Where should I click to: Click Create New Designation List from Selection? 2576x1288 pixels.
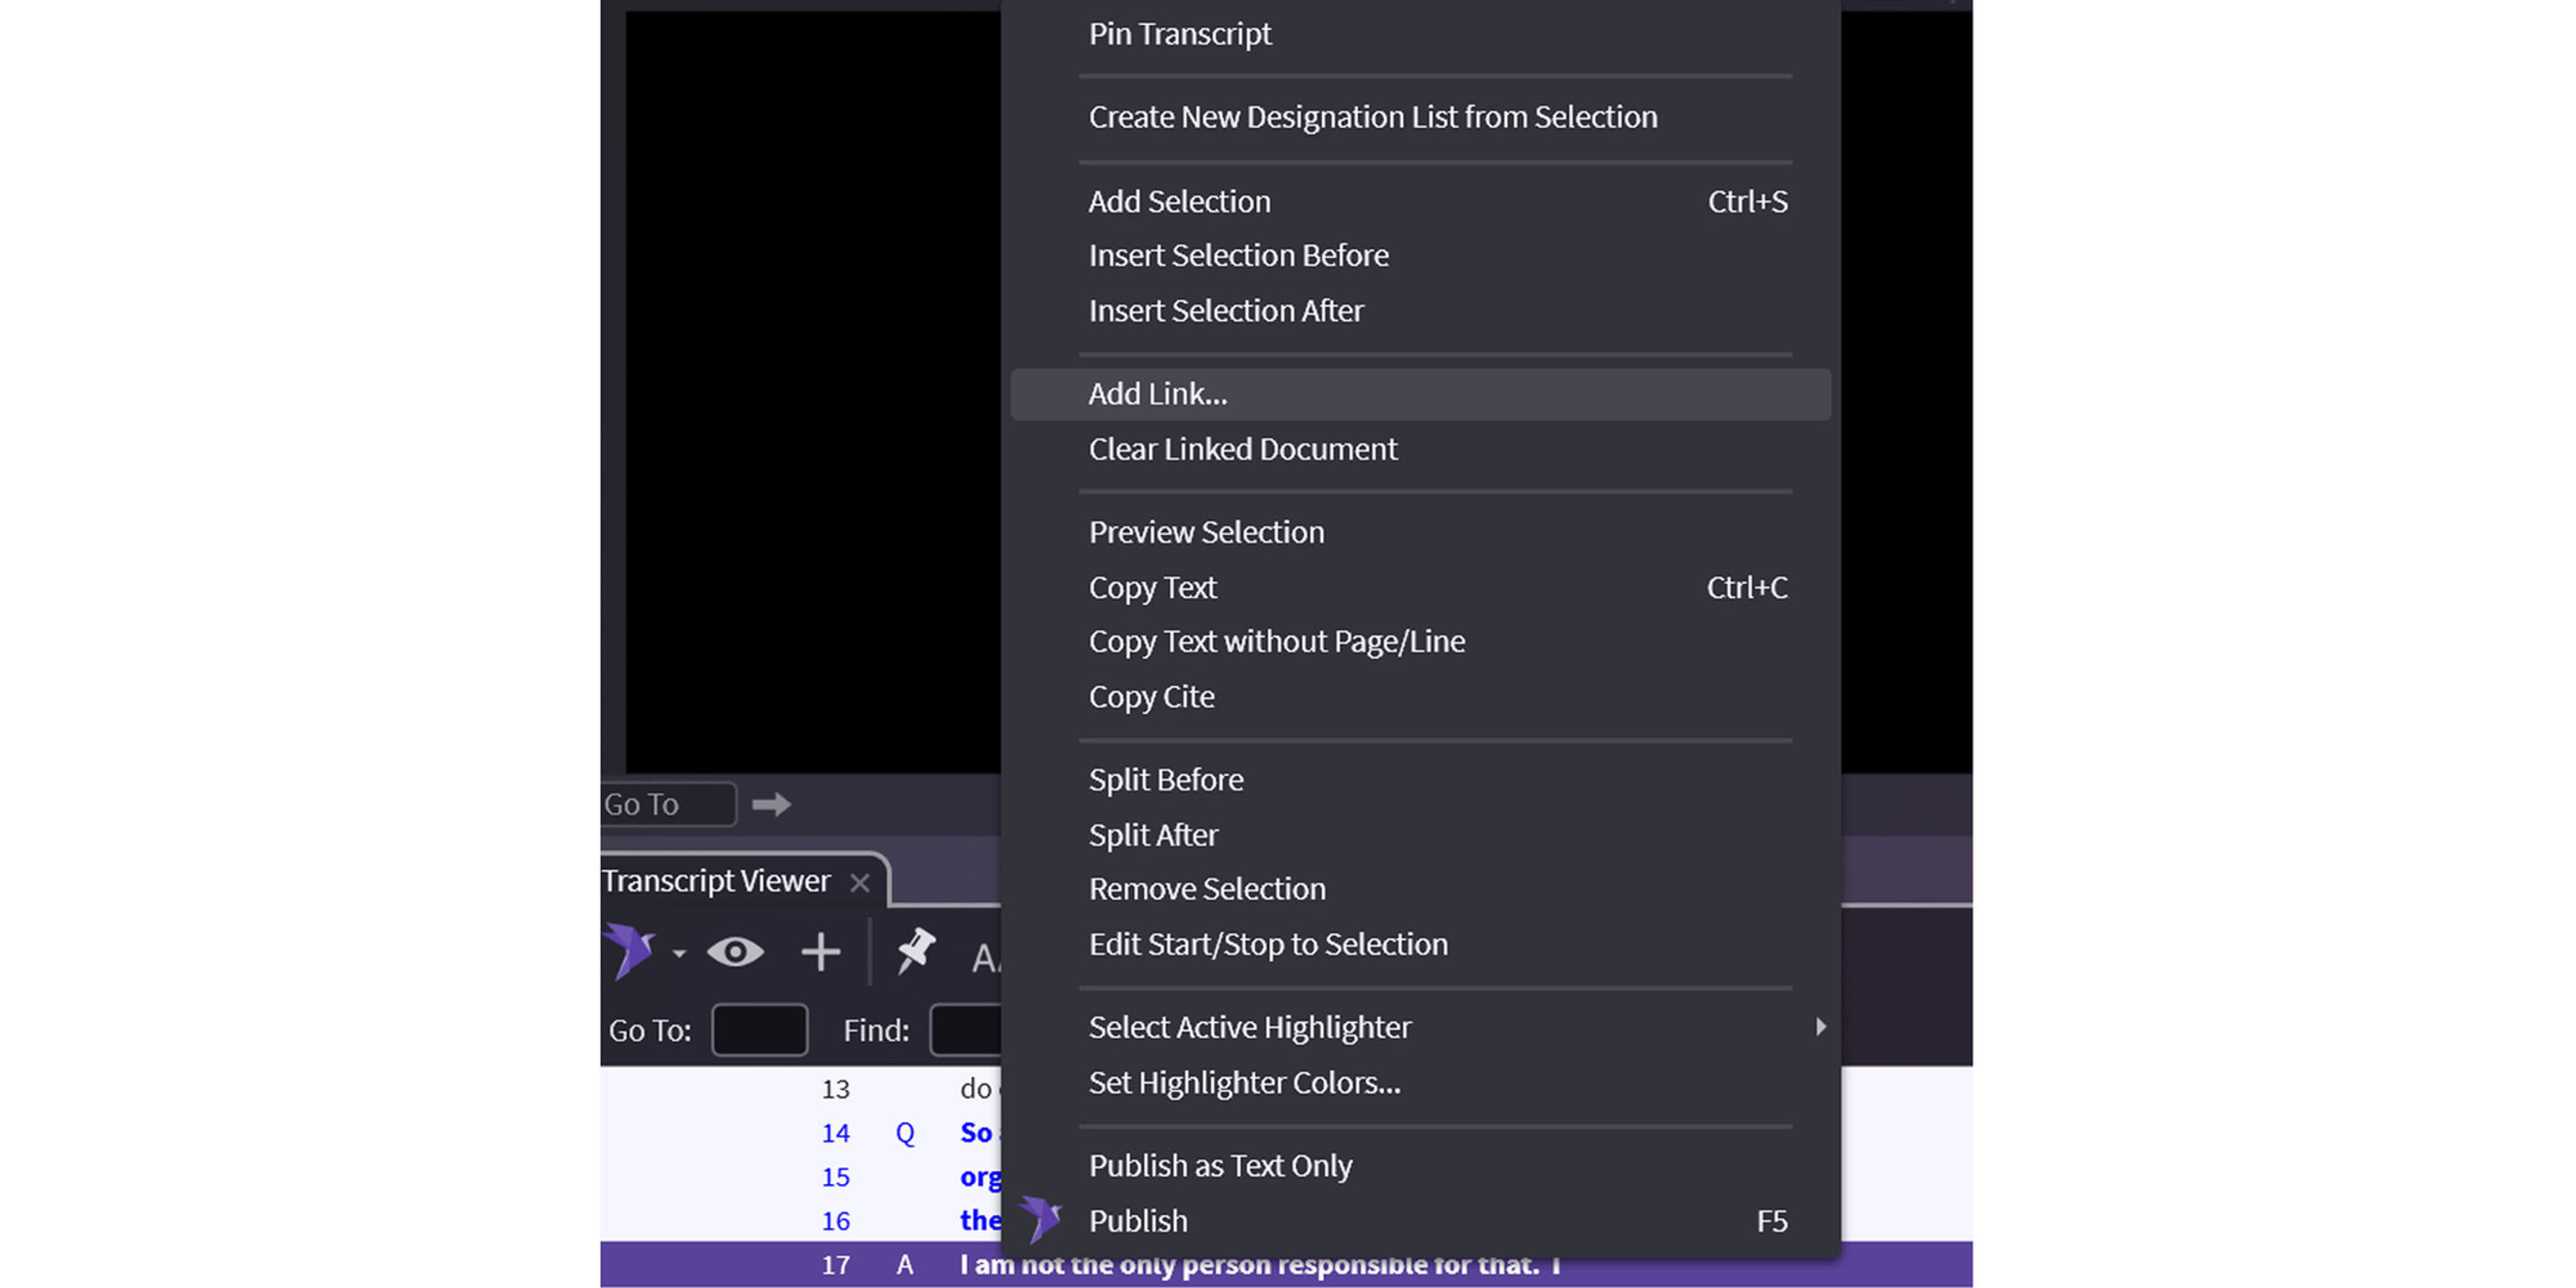click(1372, 117)
